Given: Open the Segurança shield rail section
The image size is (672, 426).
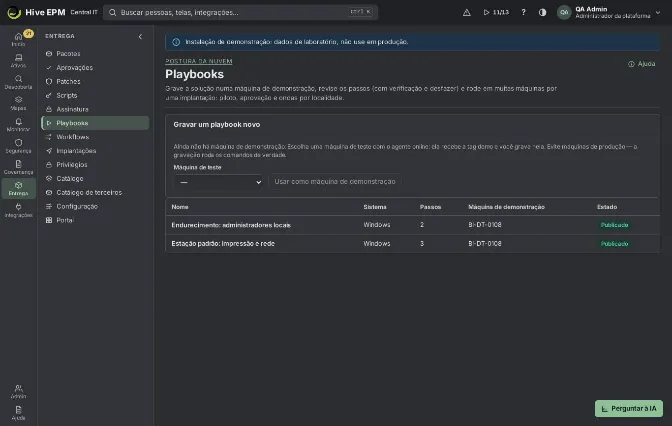Looking at the screenshot, I should [18, 146].
